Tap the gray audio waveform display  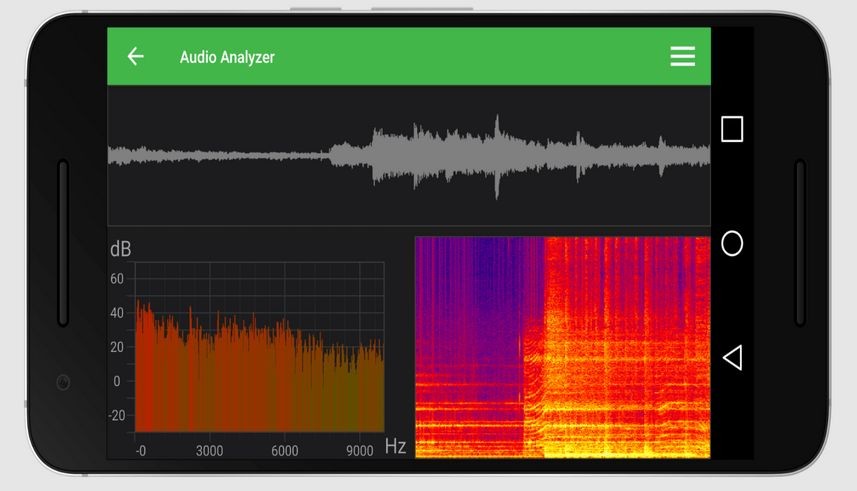[409, 156]
